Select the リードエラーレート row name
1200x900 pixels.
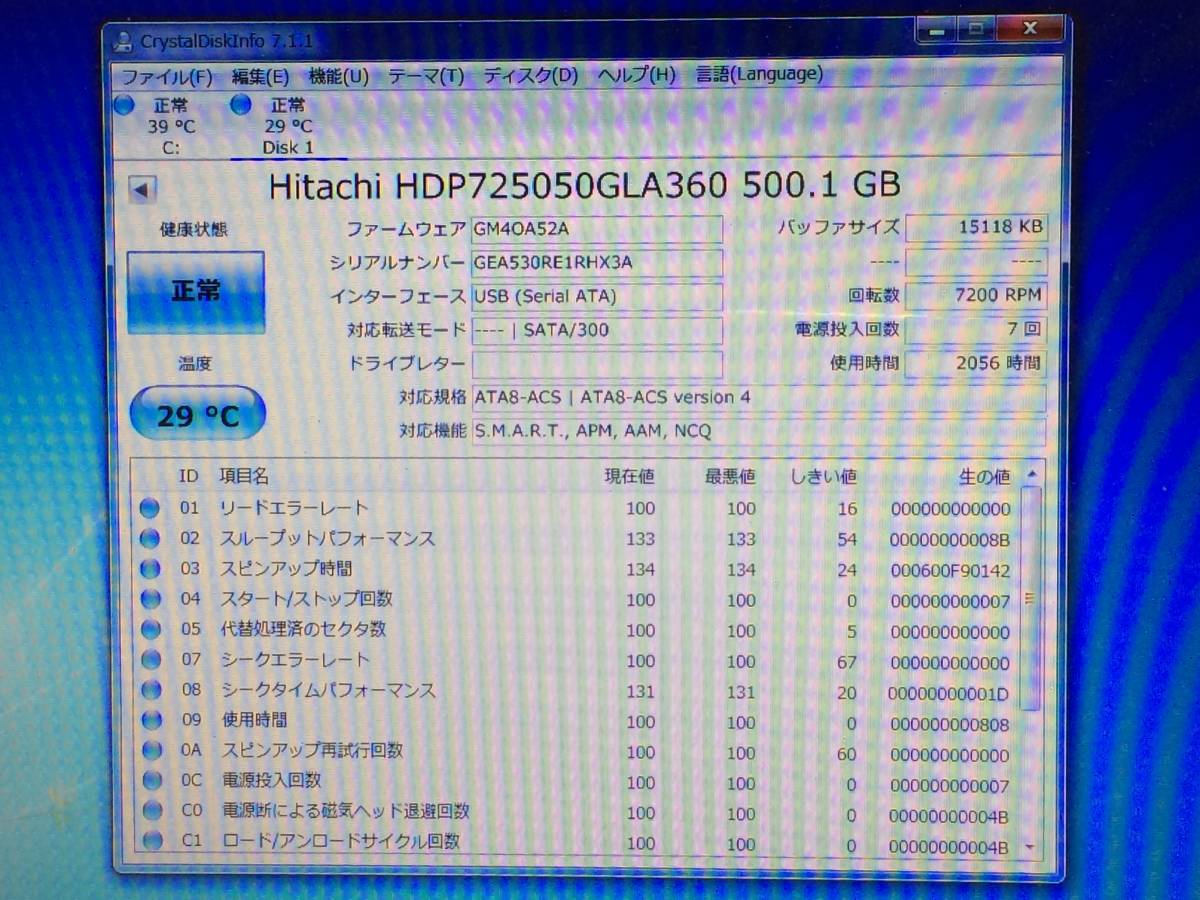click(294, 508)
